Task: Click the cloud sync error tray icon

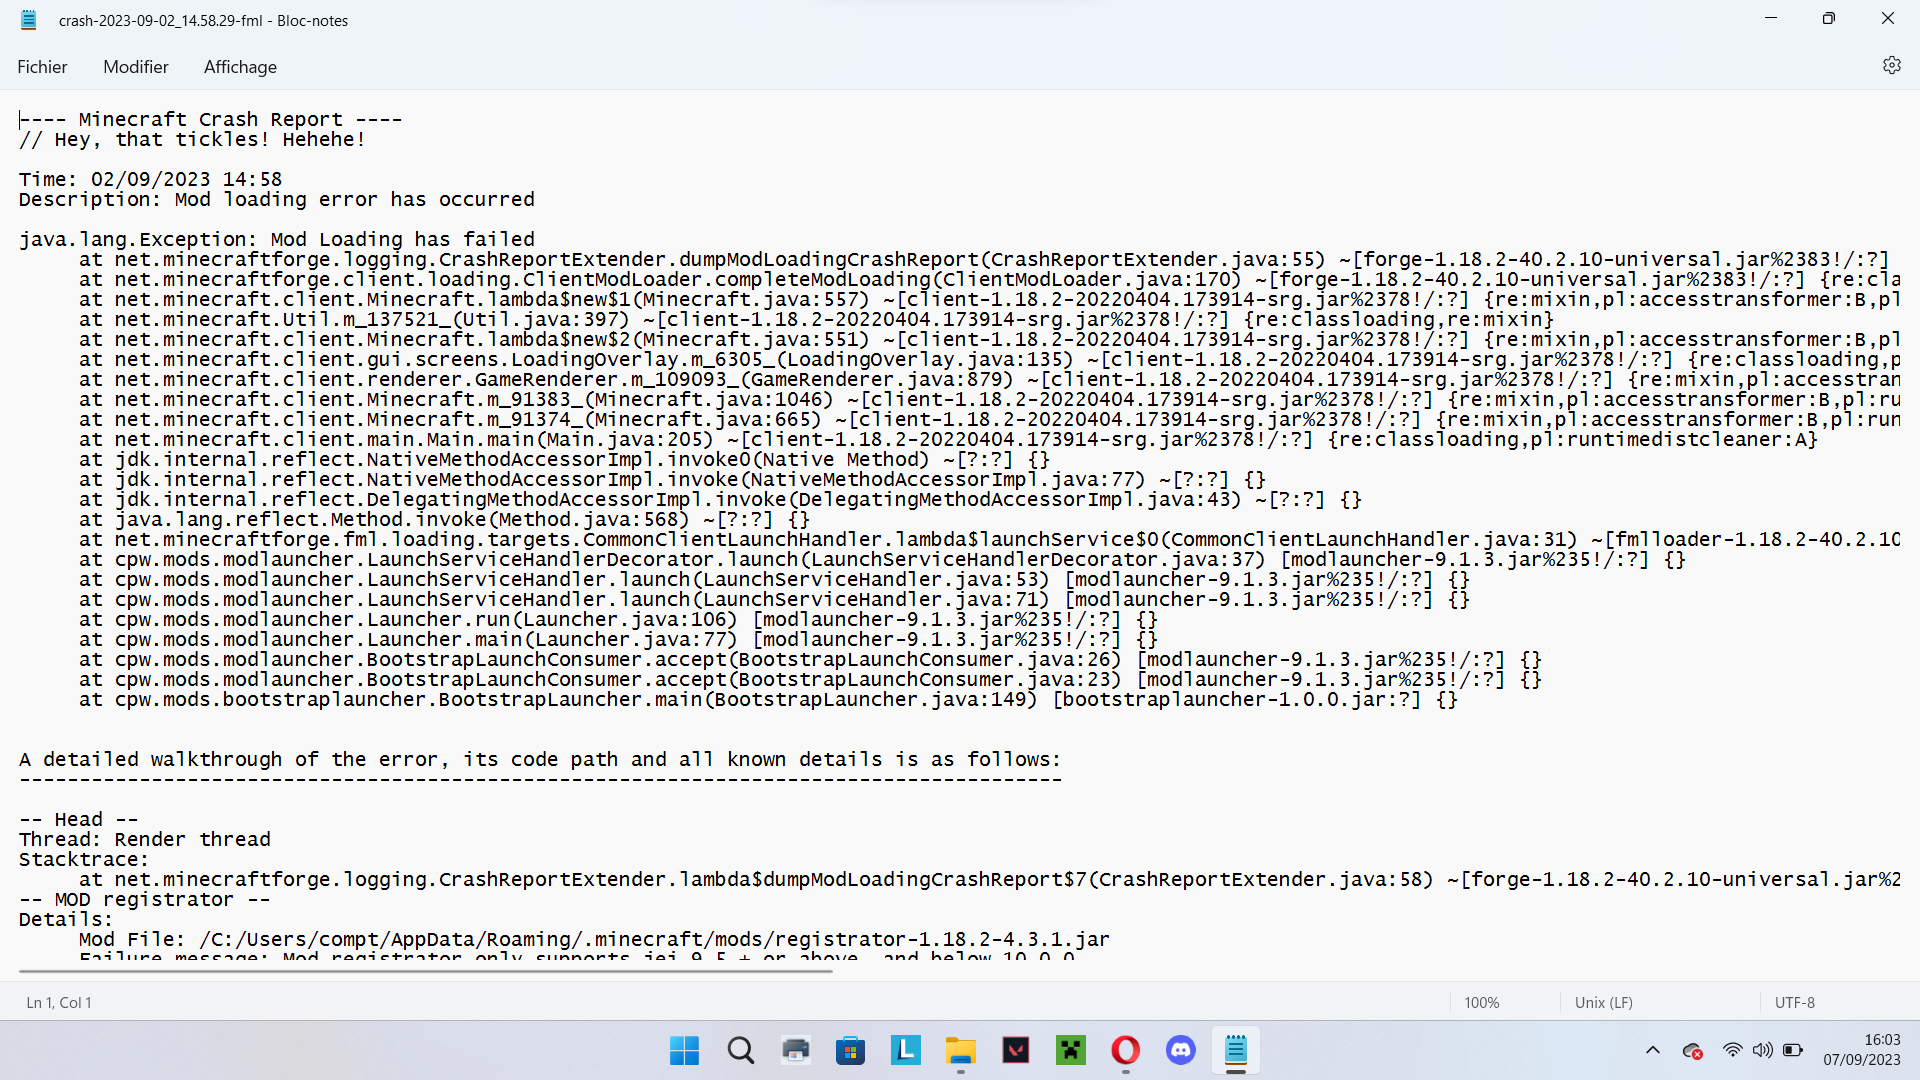Action: [x=1693, y=1050]
